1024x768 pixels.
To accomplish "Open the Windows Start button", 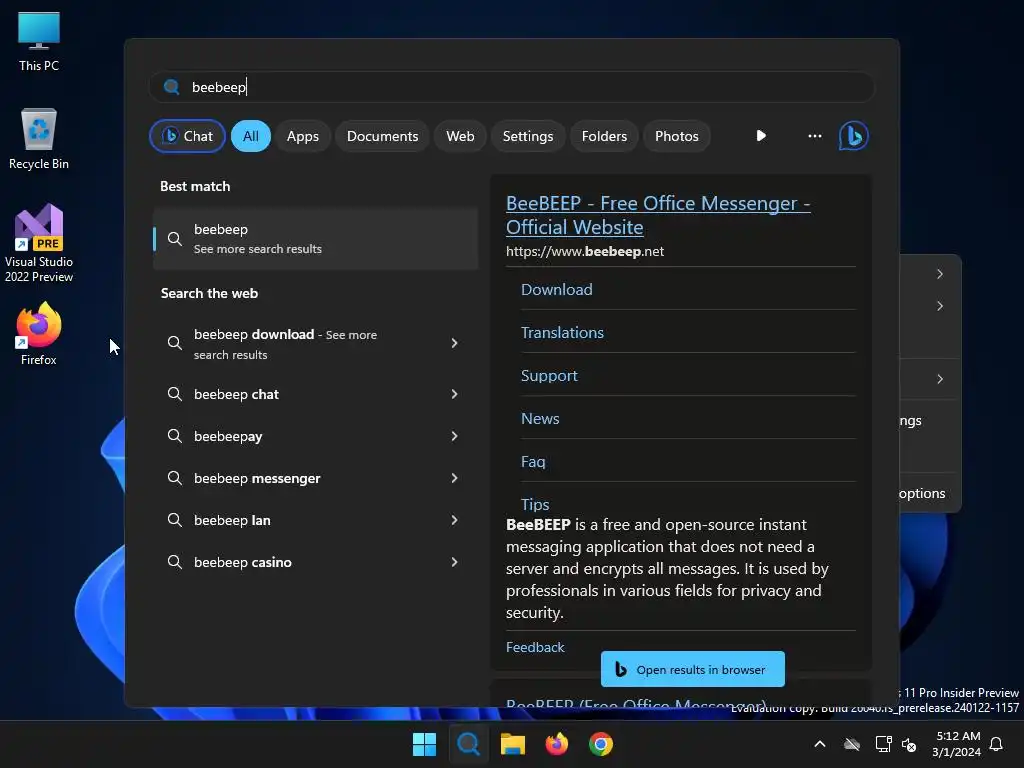I will point(424,744).
